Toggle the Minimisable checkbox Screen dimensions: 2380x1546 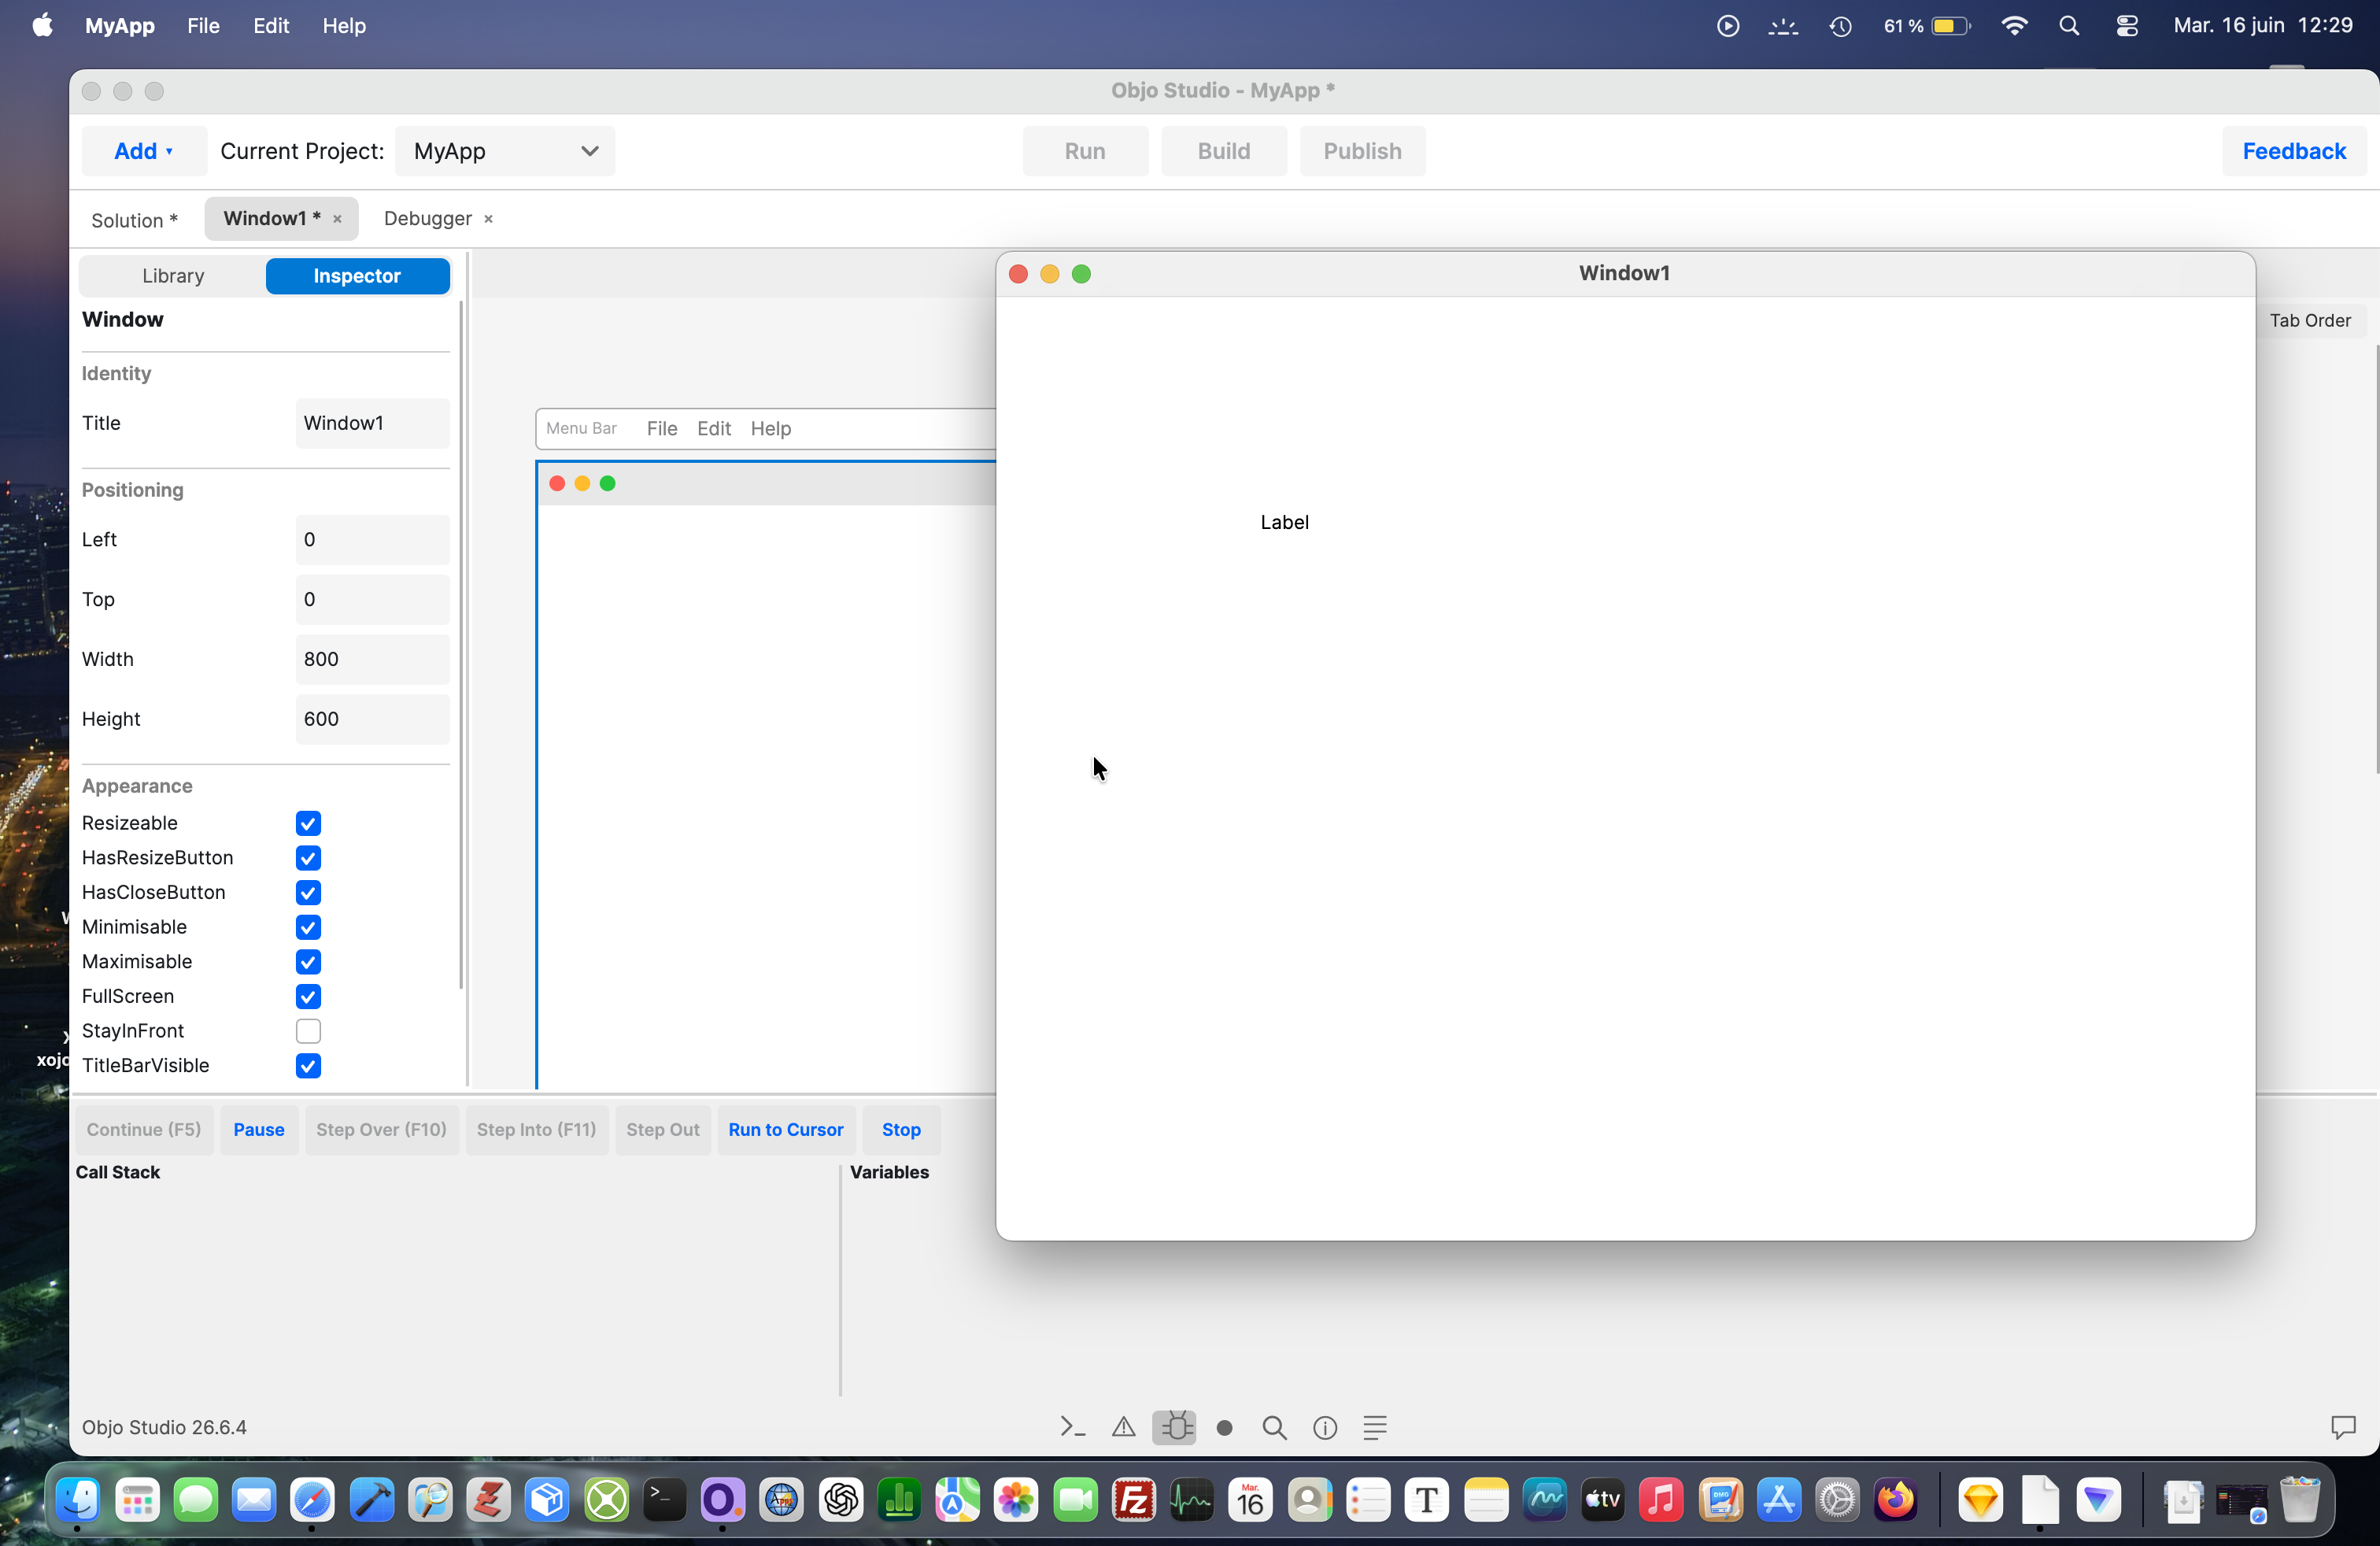click(x=308, y=927)
